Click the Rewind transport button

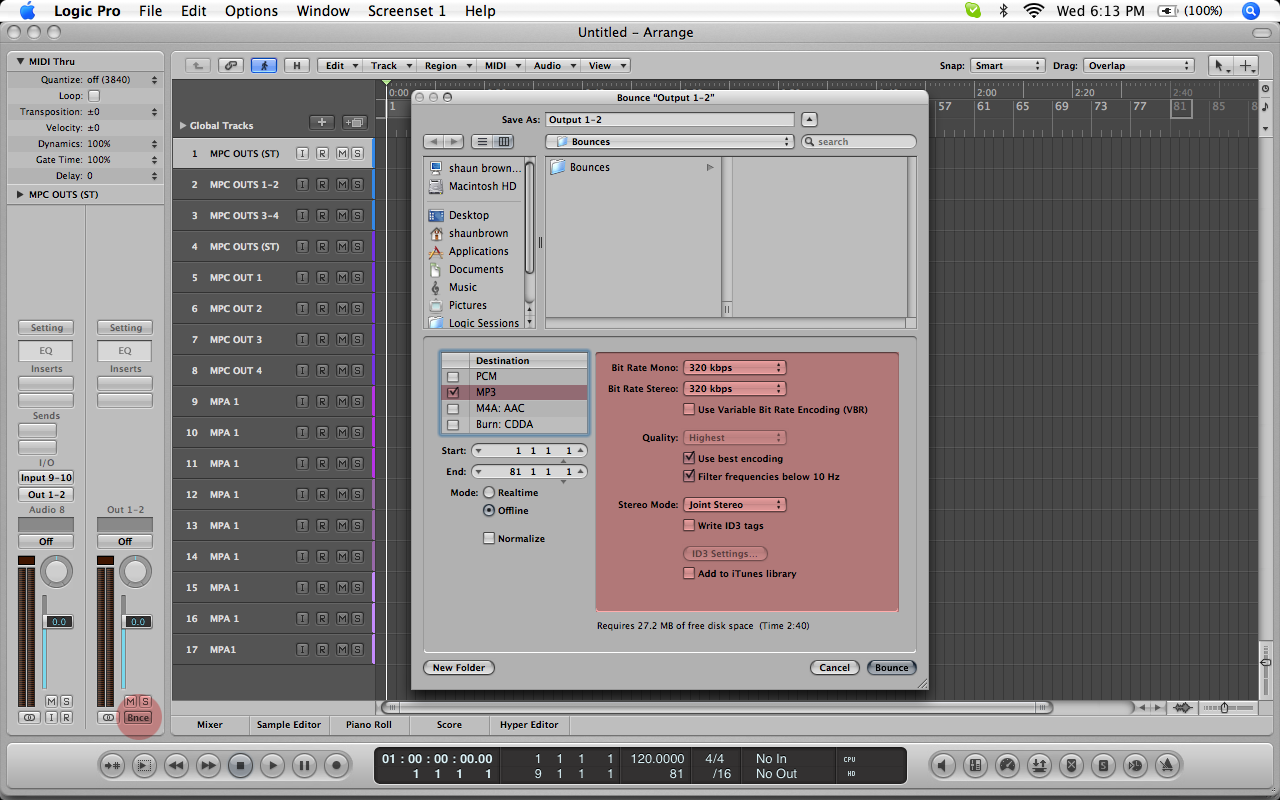[x=176, y=766]
